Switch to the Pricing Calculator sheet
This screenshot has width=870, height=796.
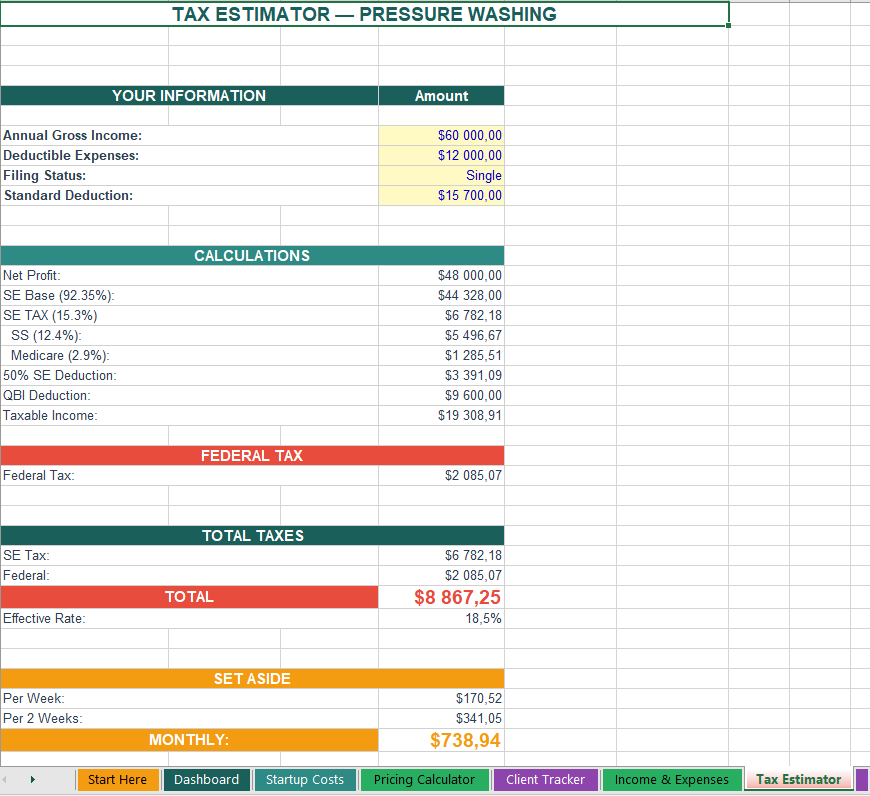(x=424, y=779)
